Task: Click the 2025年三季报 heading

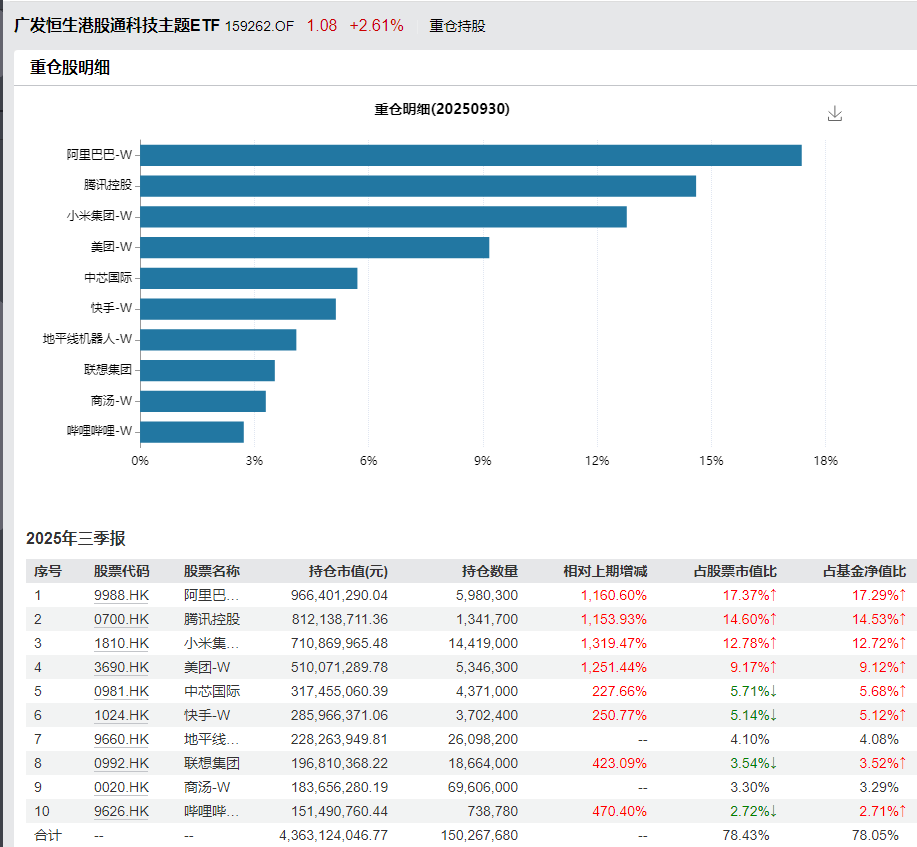Action: (75, 538)
